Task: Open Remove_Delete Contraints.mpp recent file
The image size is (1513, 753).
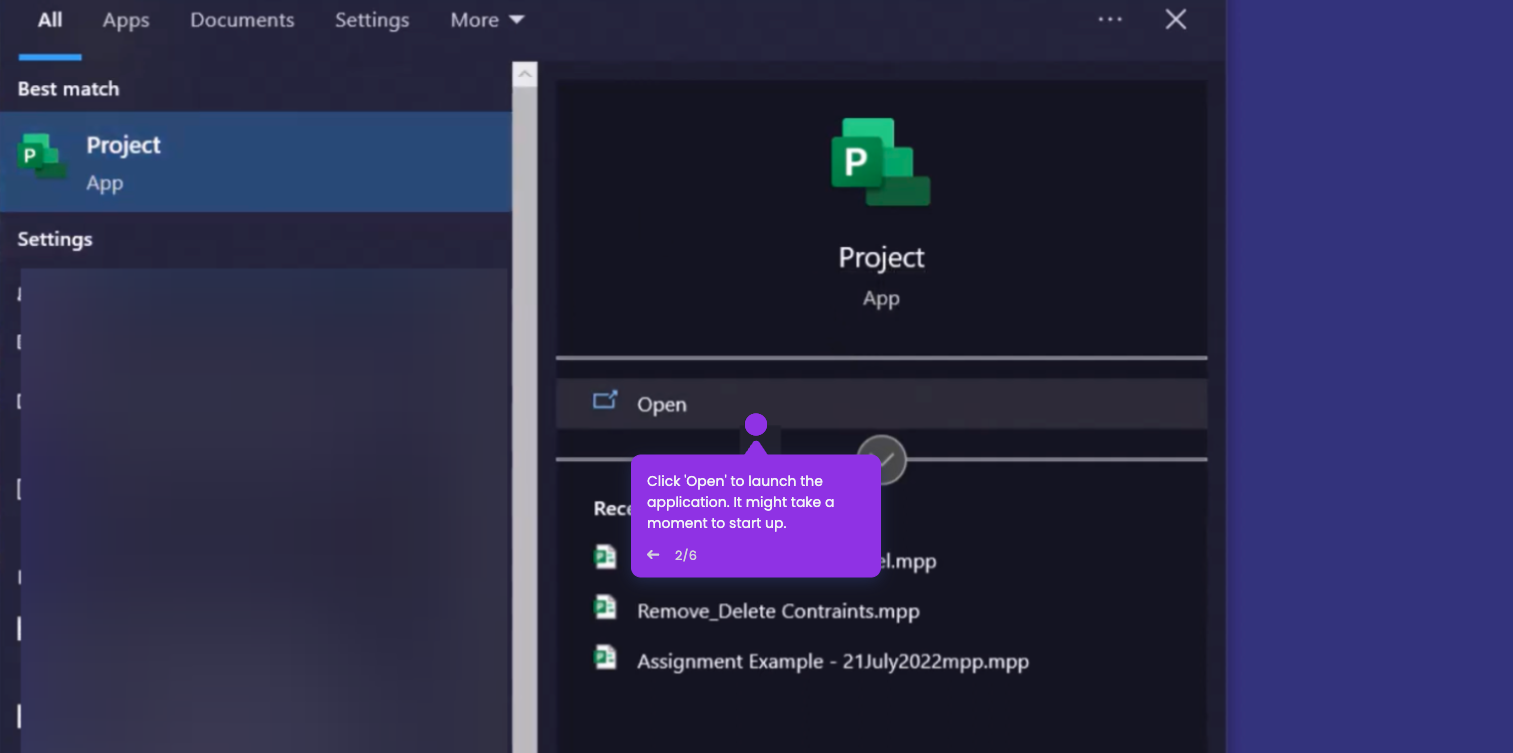Action: tap(778, 611)
